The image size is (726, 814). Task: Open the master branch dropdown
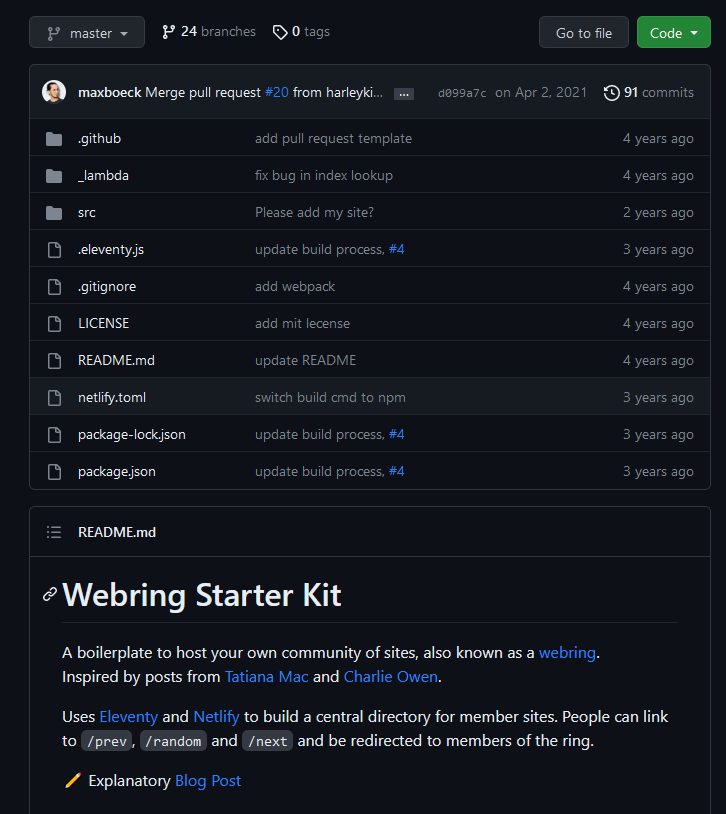[x=87, y=33]
